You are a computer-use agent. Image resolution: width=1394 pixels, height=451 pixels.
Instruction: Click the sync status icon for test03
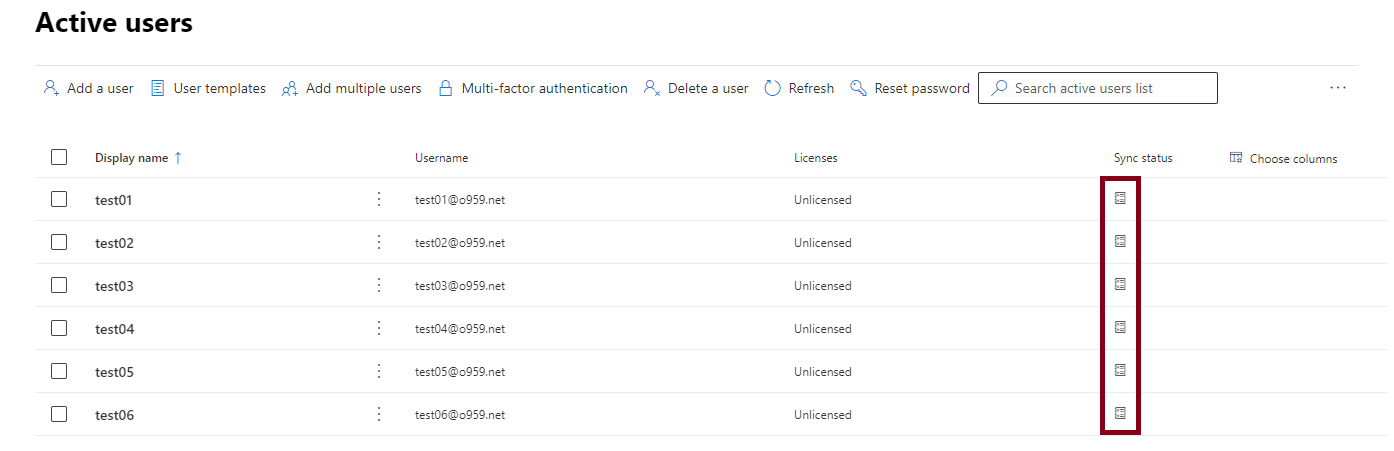point(1120,284)
